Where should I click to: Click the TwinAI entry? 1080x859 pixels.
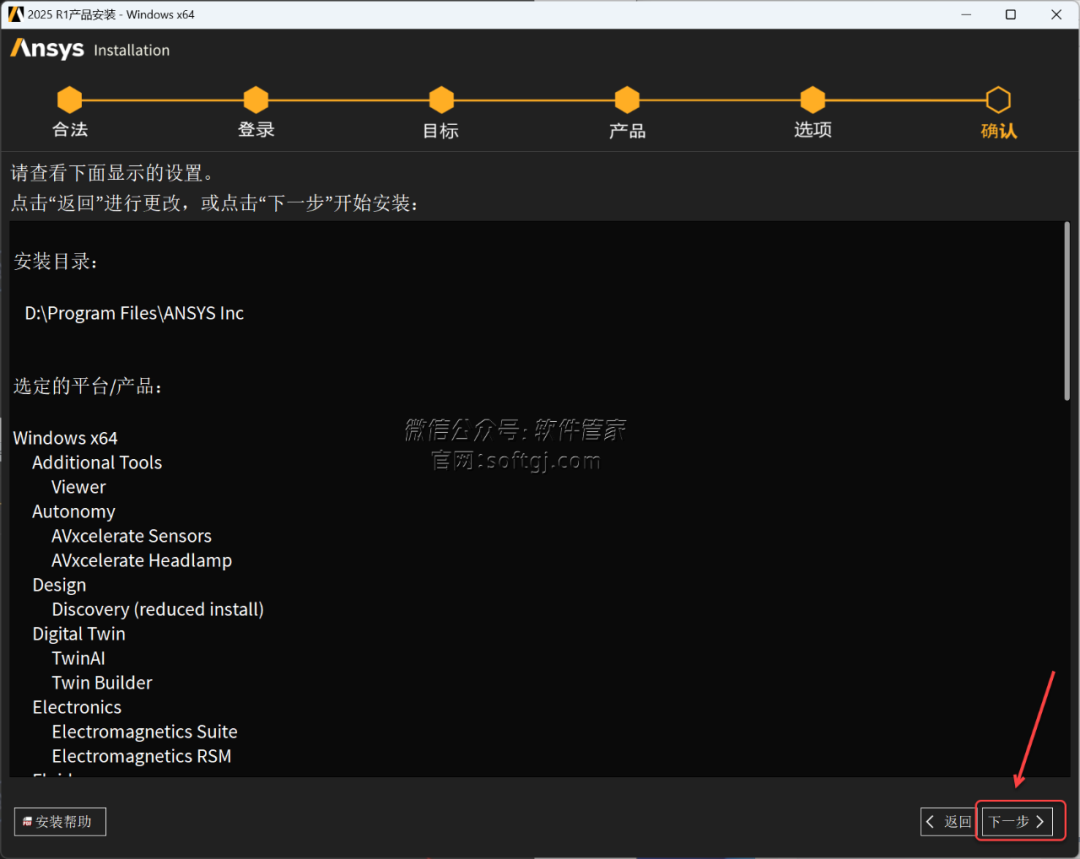click(79, 659)
